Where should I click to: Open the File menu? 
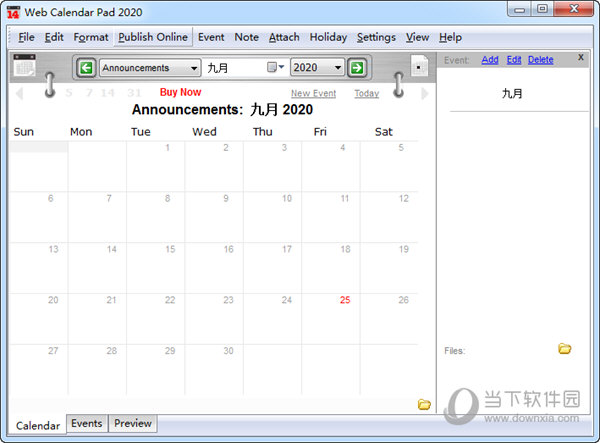pos(26,37)
